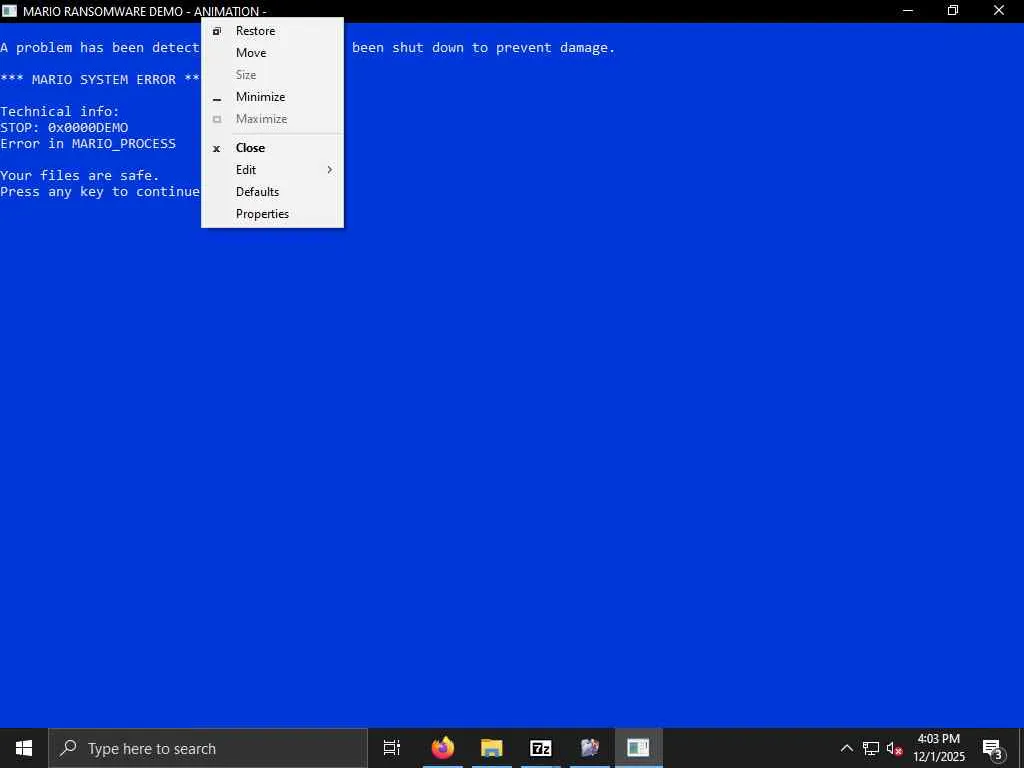Click the 'STOP: 0x0000DEMO' text line
The image size is (1024, 768).
click(64, 127)
